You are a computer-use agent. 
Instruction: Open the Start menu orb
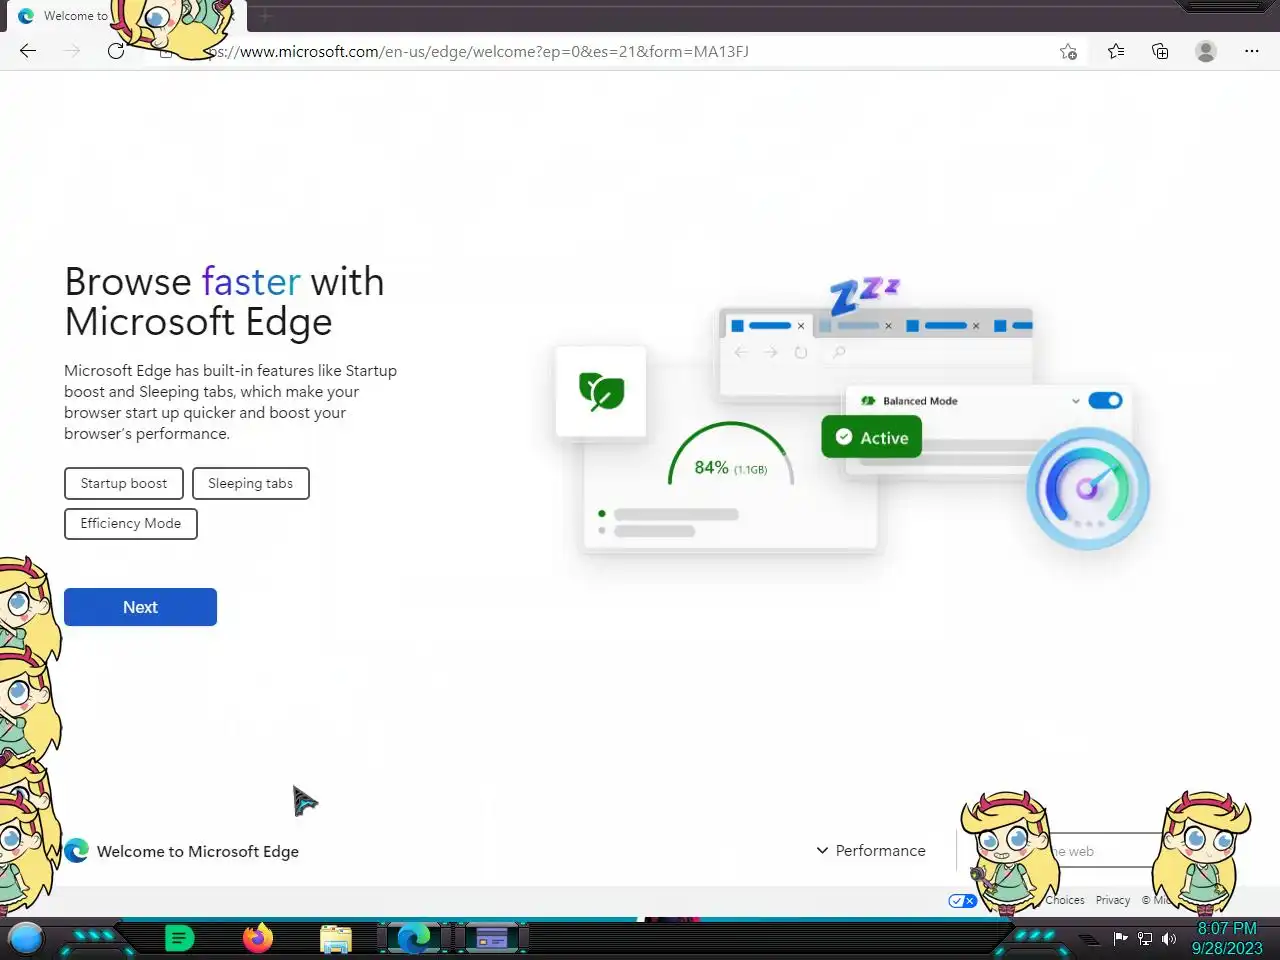pyautogui.click(x=26, y=938)
